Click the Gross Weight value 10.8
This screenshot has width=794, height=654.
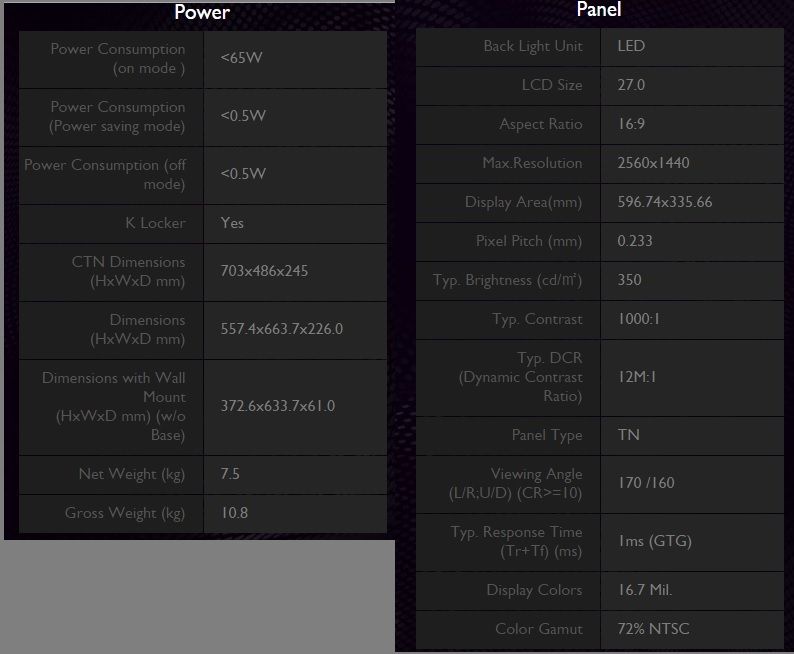point(234,513)
